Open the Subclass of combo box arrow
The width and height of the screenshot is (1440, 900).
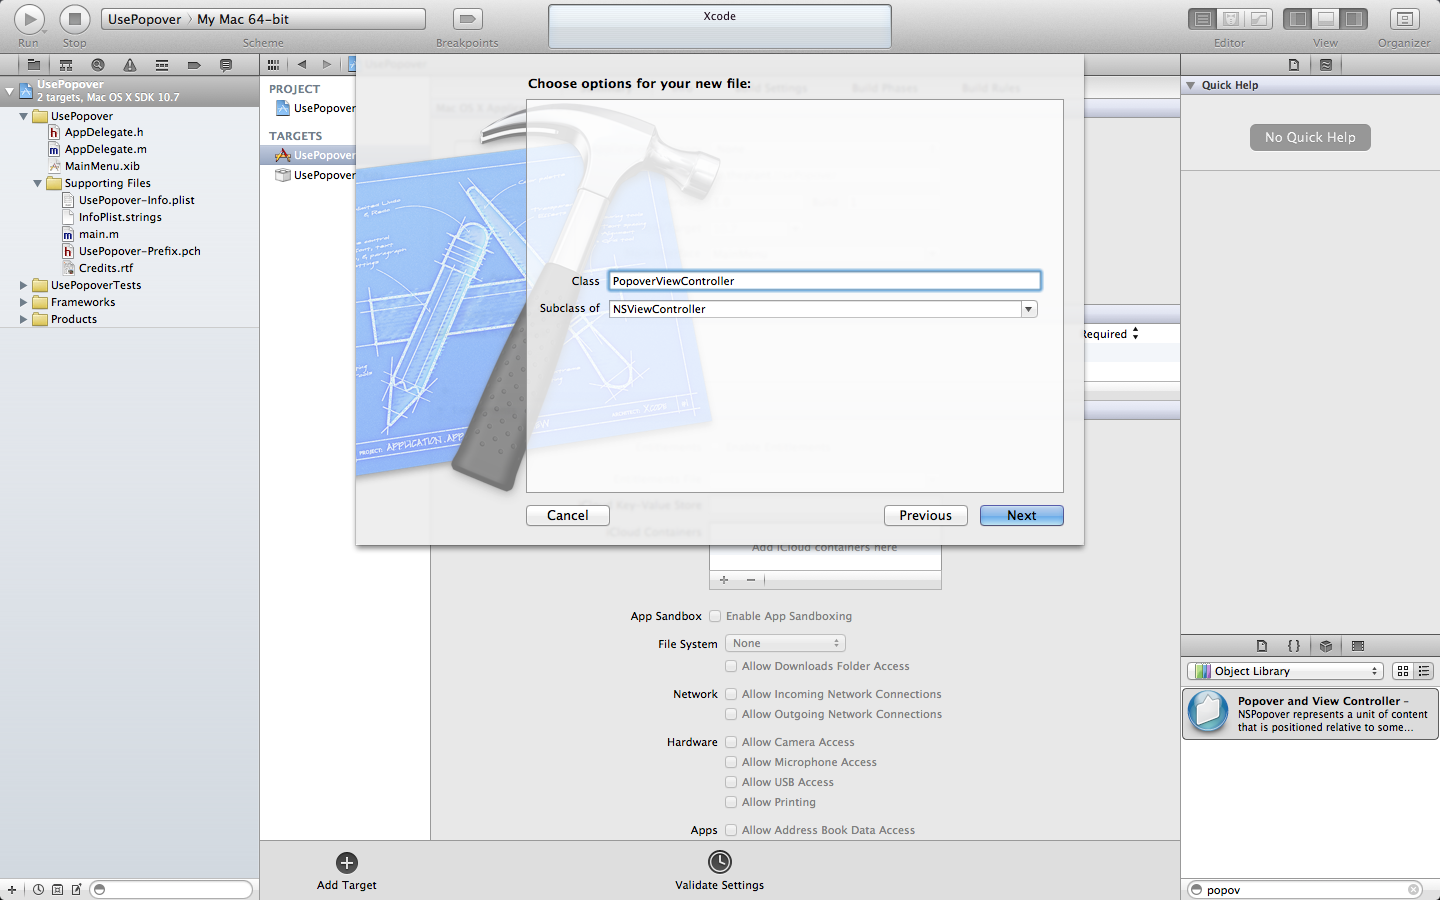(1029, 309)
